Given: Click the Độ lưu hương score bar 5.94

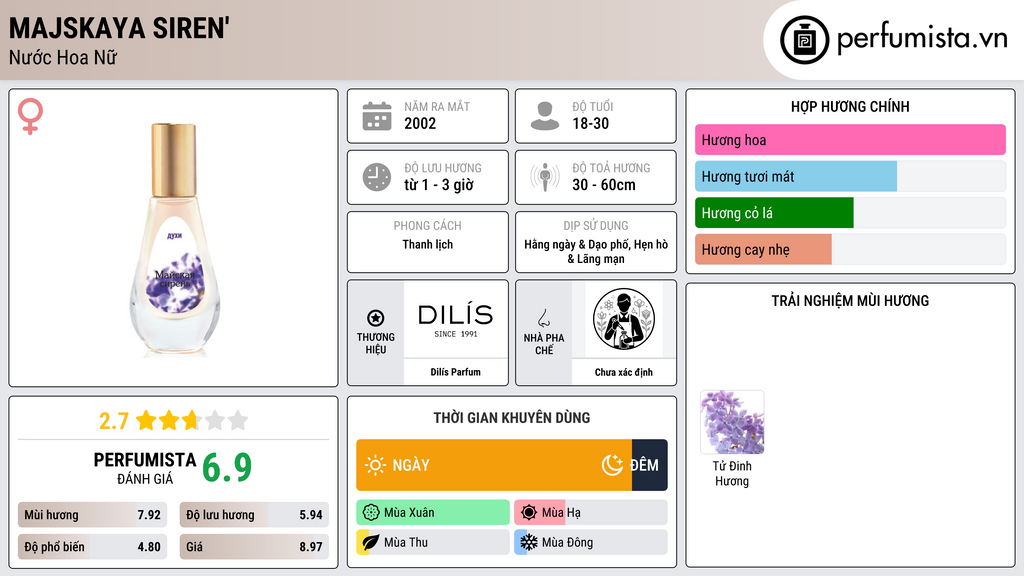Looking at the screenshot, I should tap(254, 515).
